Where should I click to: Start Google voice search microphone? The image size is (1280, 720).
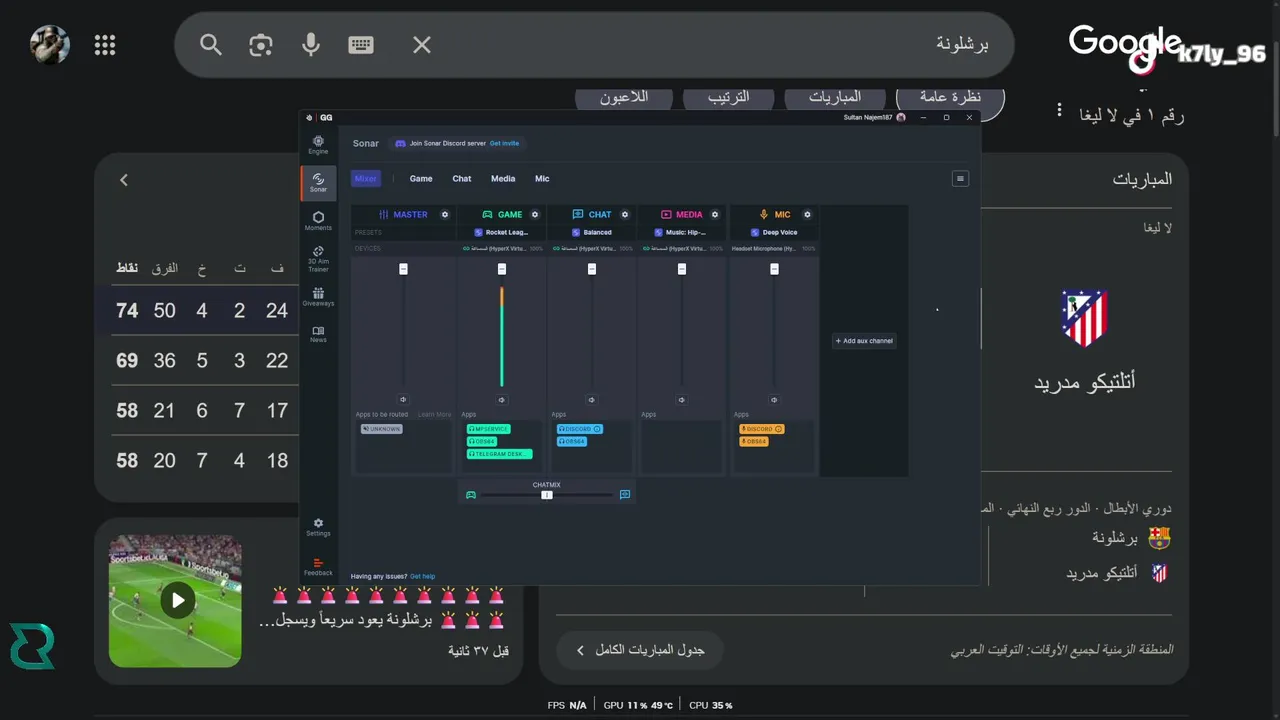point(311,45)
